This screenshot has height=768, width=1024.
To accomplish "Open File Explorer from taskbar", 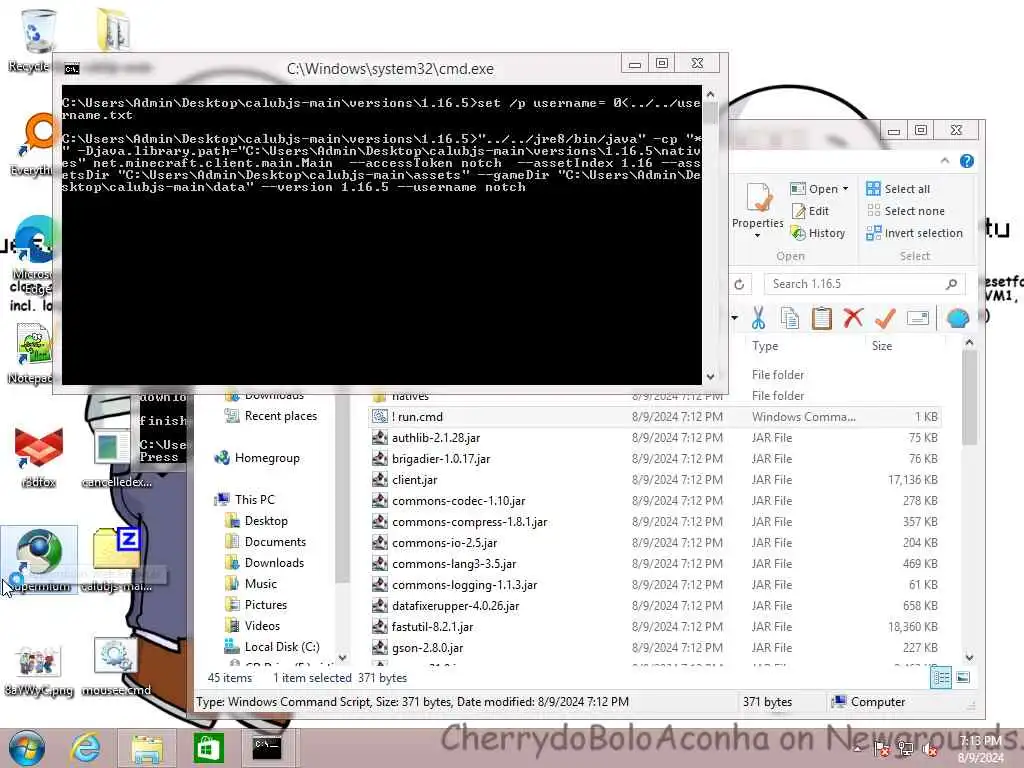I will point(148,748).
